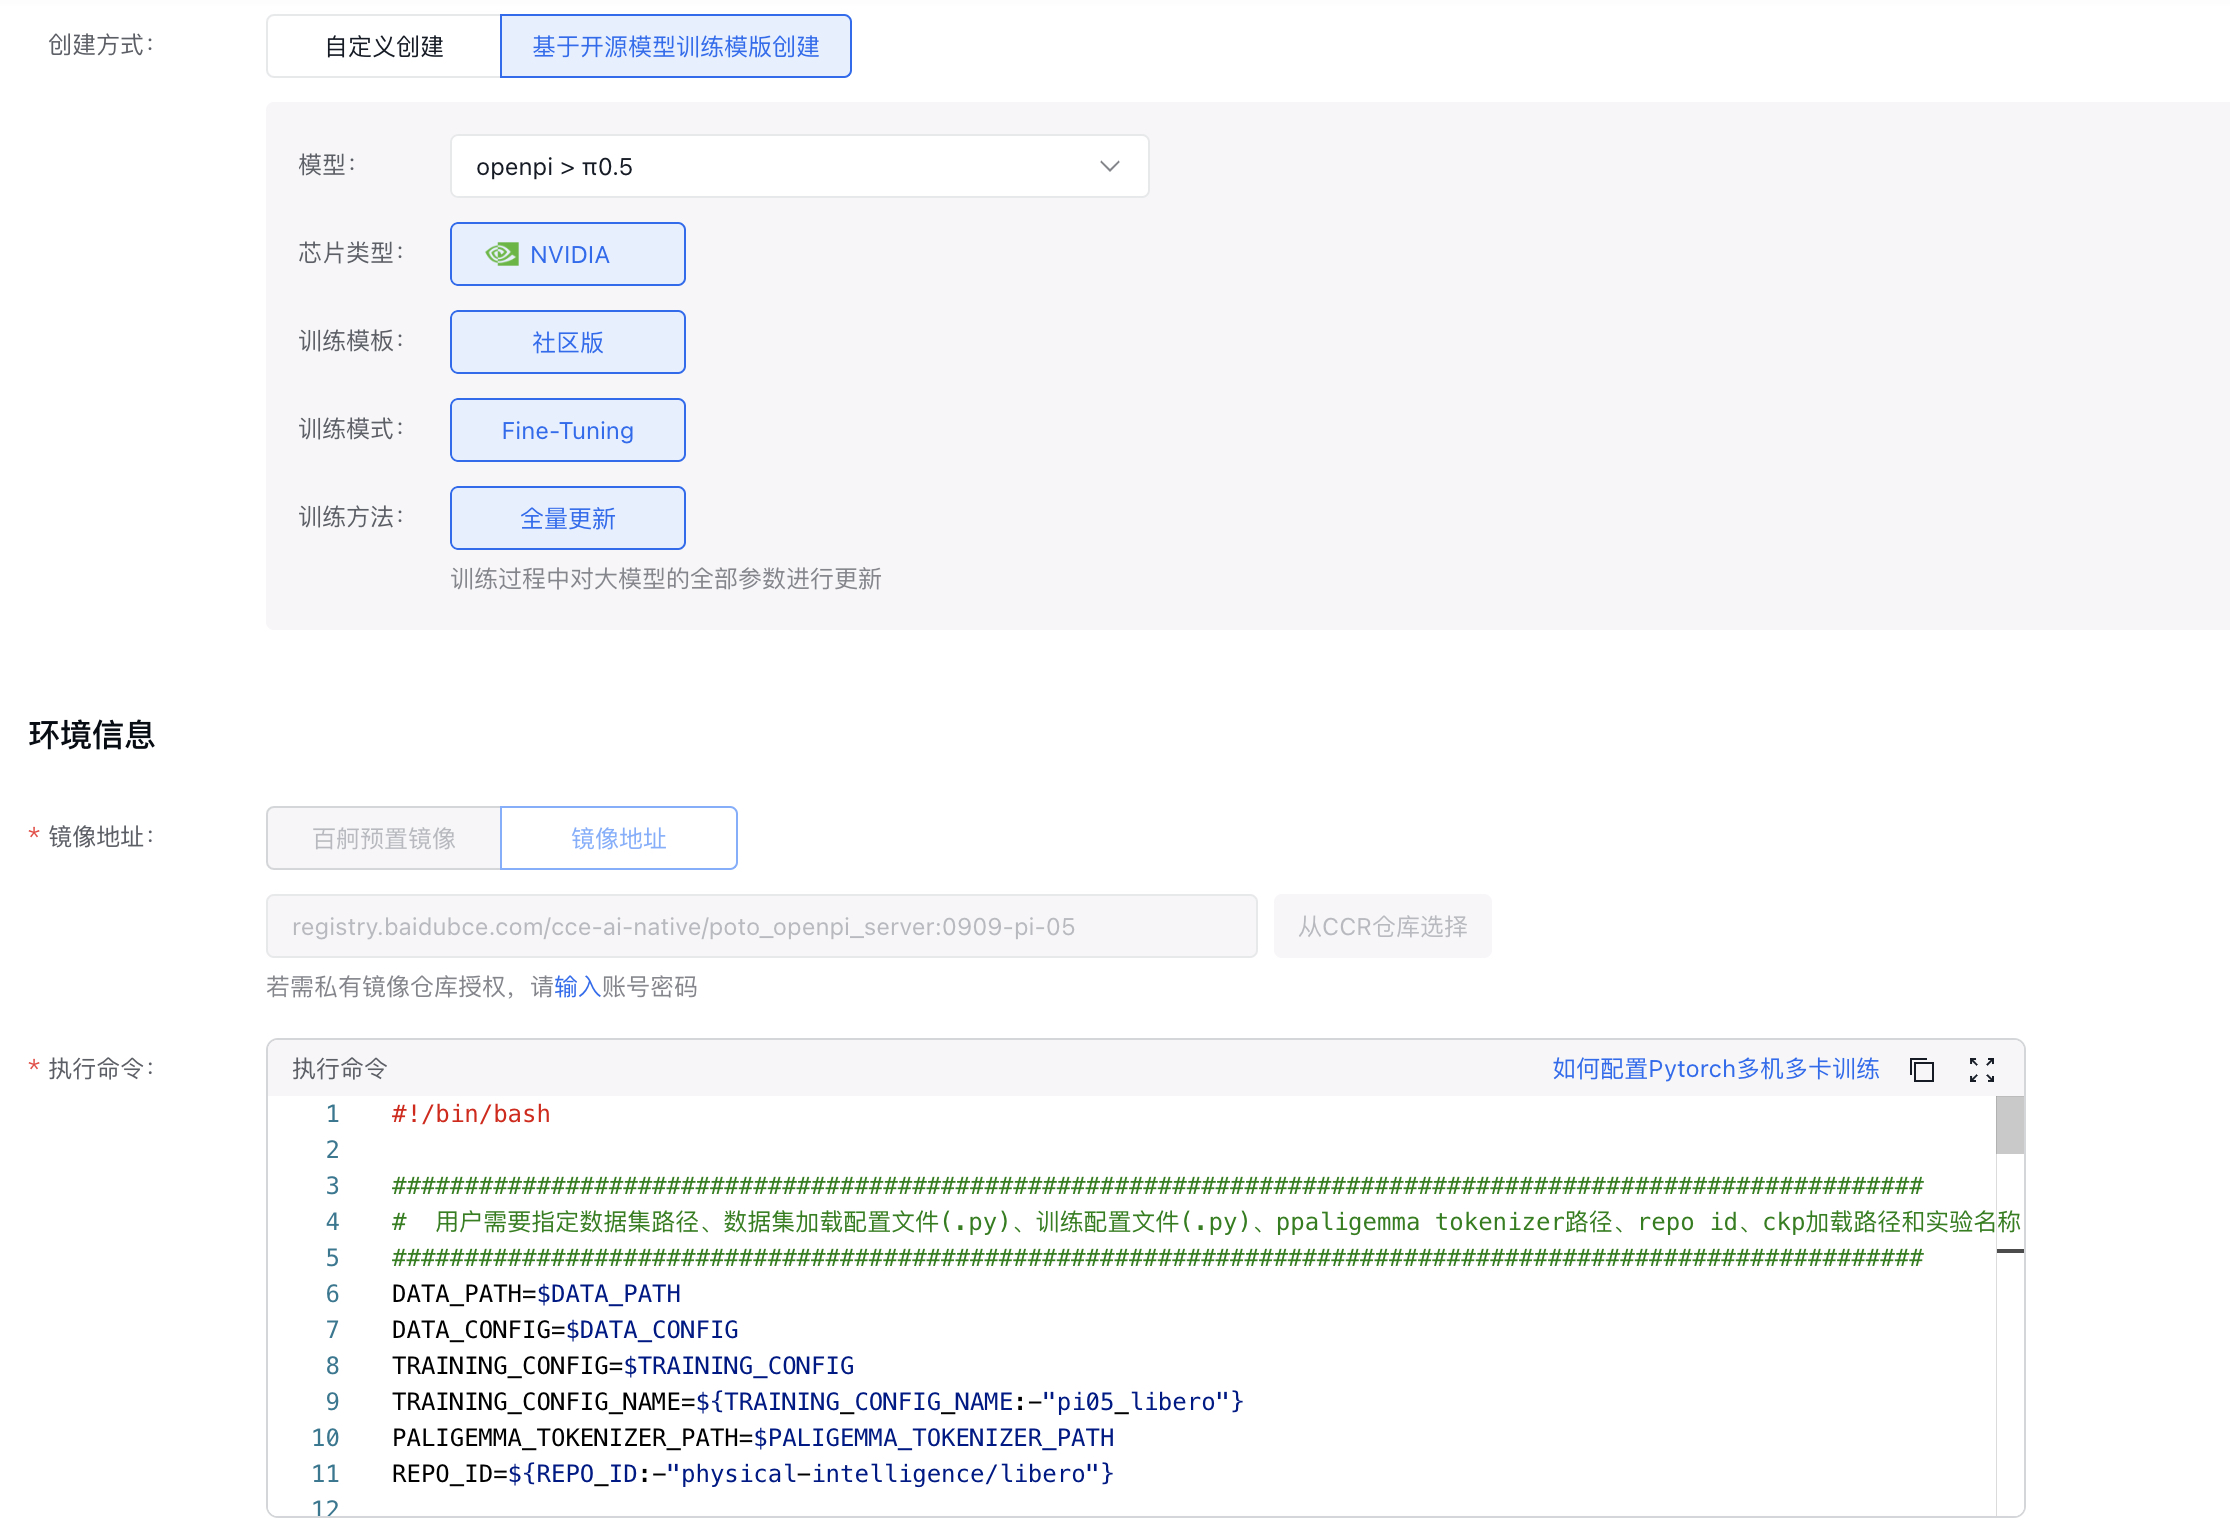The height and width of the screenshot is (1528, 2230).
Task: Open the model selection combo box
Action: (x=780, y=166)
